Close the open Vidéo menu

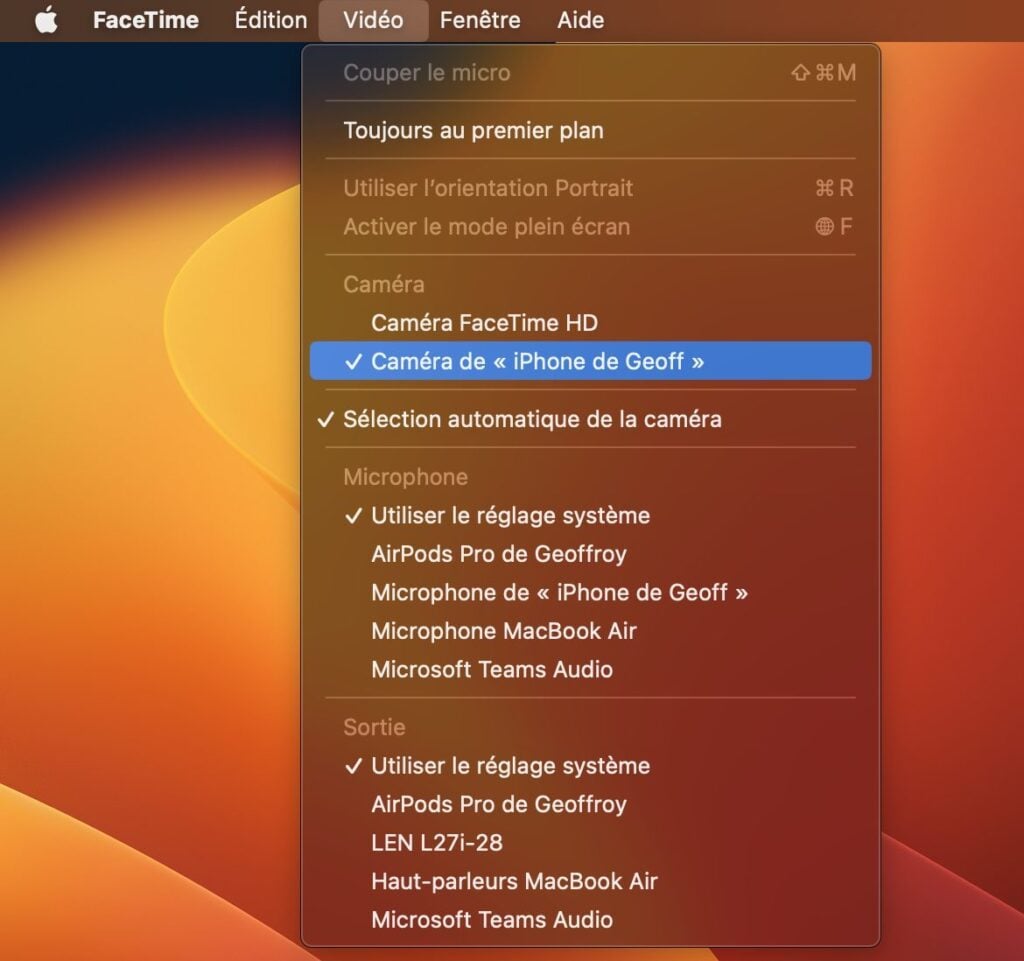pos(373,20)
